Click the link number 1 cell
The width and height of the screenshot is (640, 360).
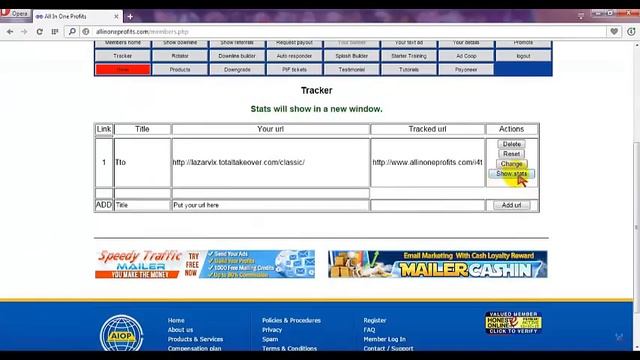click(104, 162)
